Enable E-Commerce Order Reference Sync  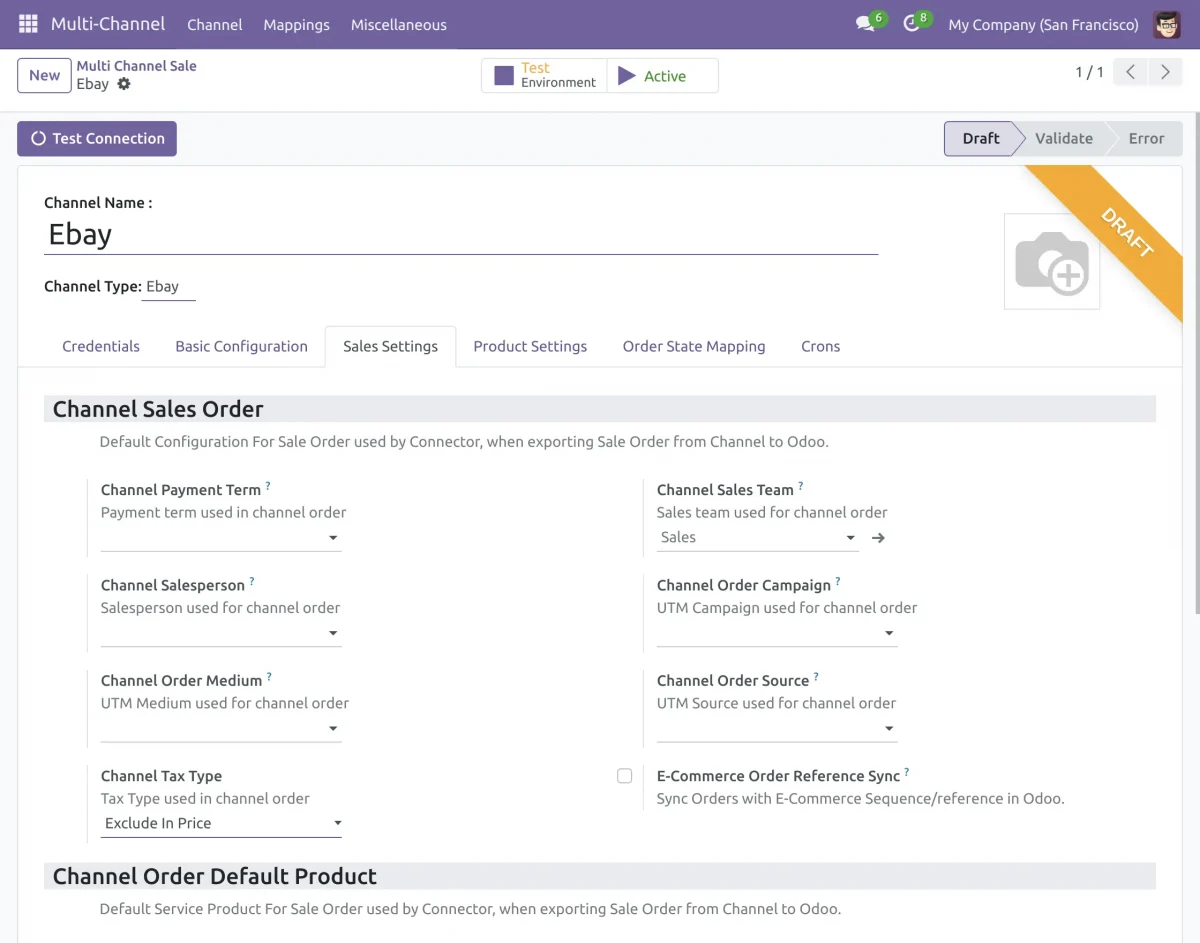point(624,775)
